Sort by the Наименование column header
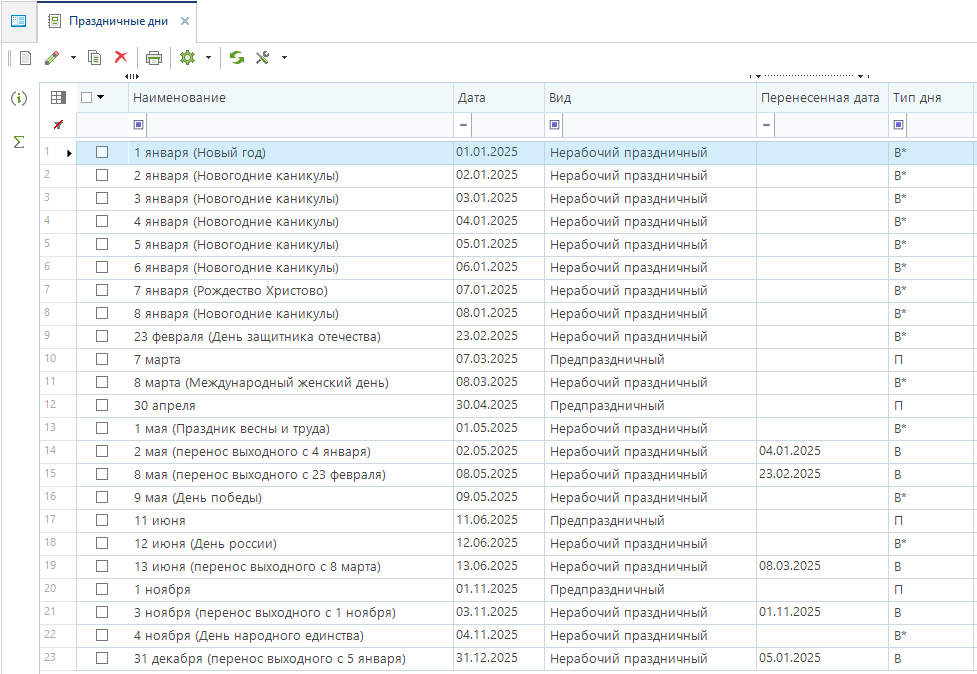The image size is (977, 674). [290, 97]
